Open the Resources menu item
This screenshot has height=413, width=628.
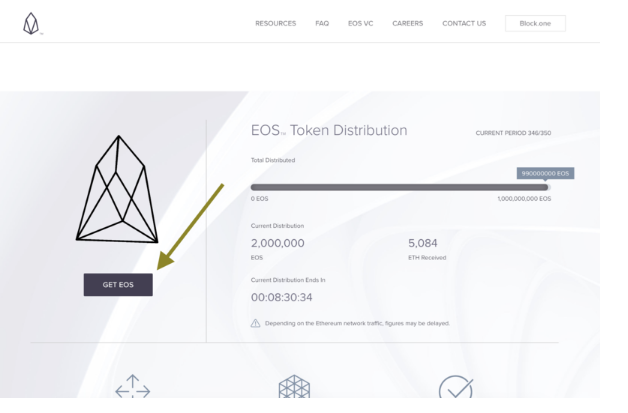(275, 23)
